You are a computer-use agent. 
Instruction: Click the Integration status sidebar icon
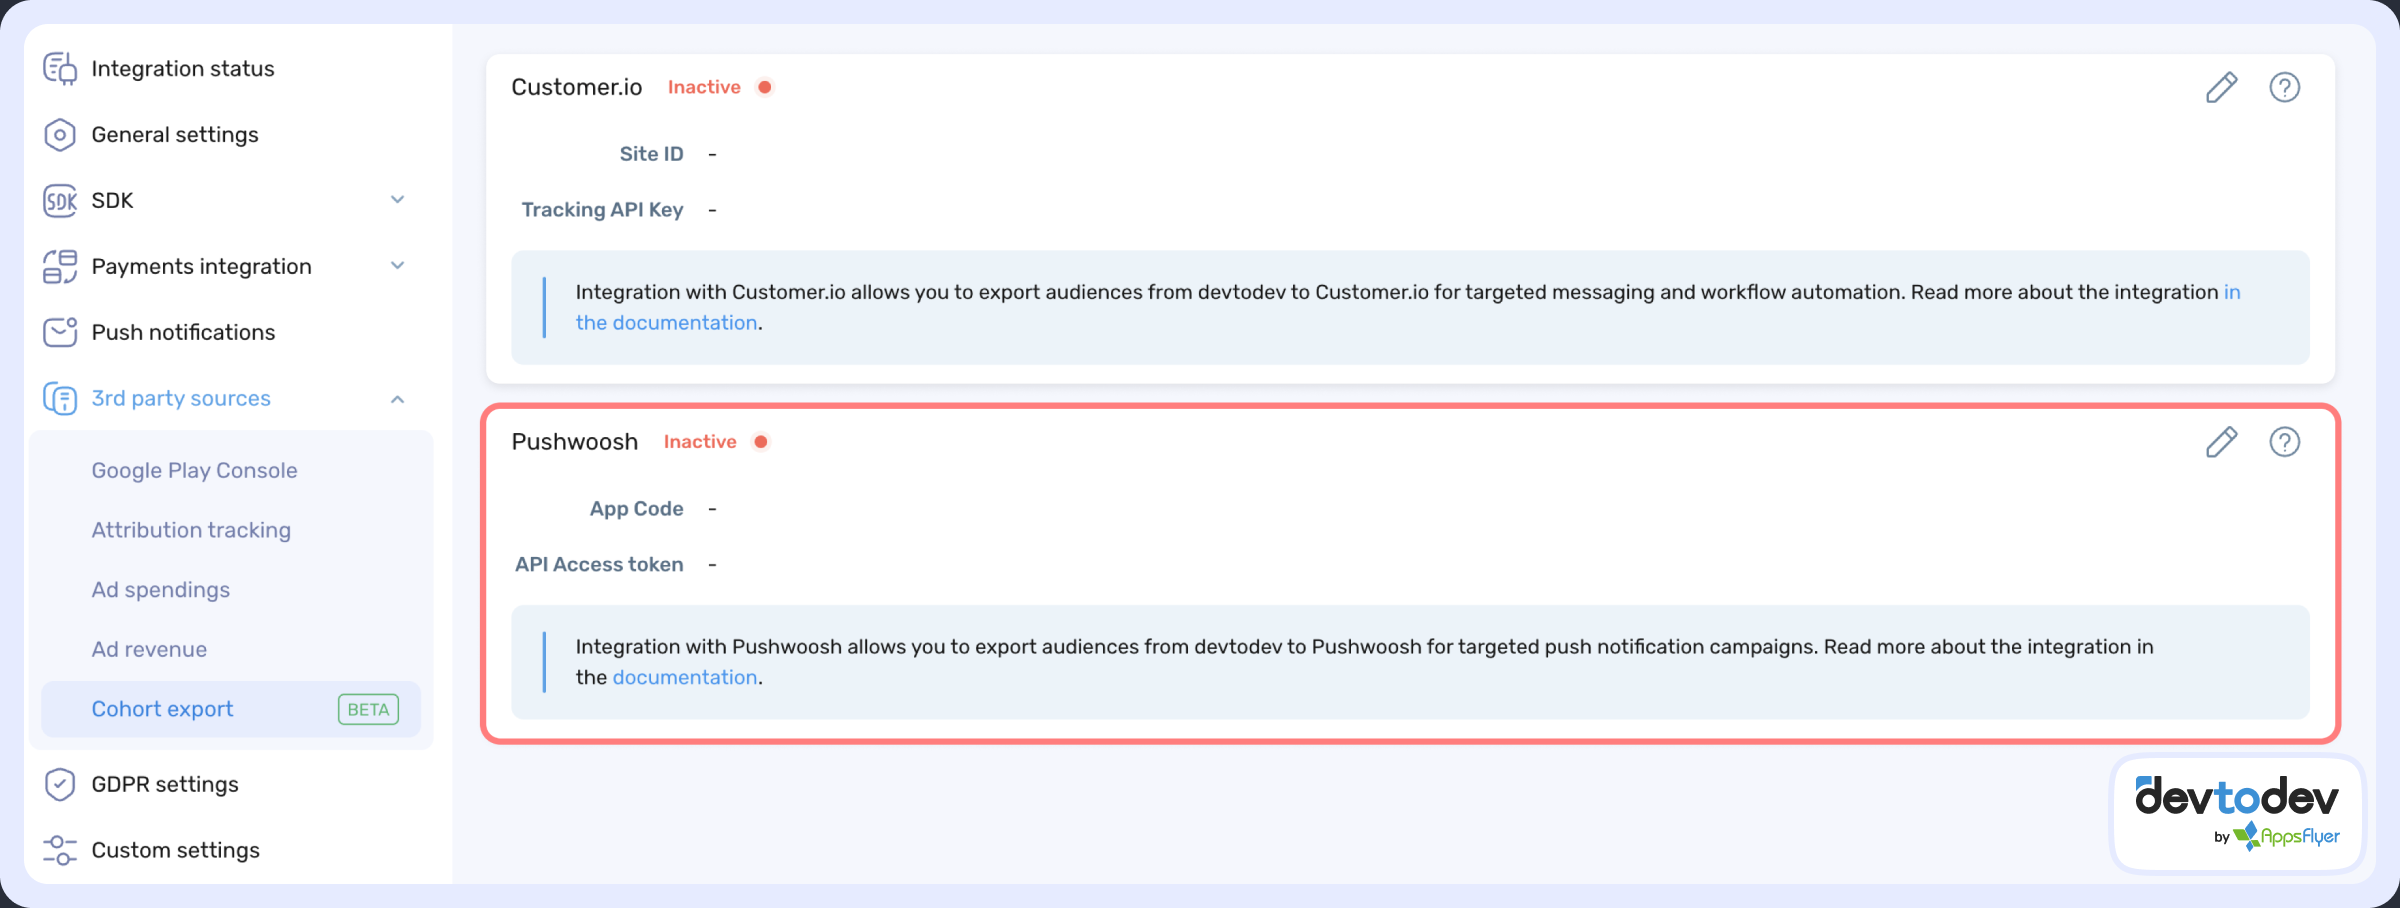60,68
